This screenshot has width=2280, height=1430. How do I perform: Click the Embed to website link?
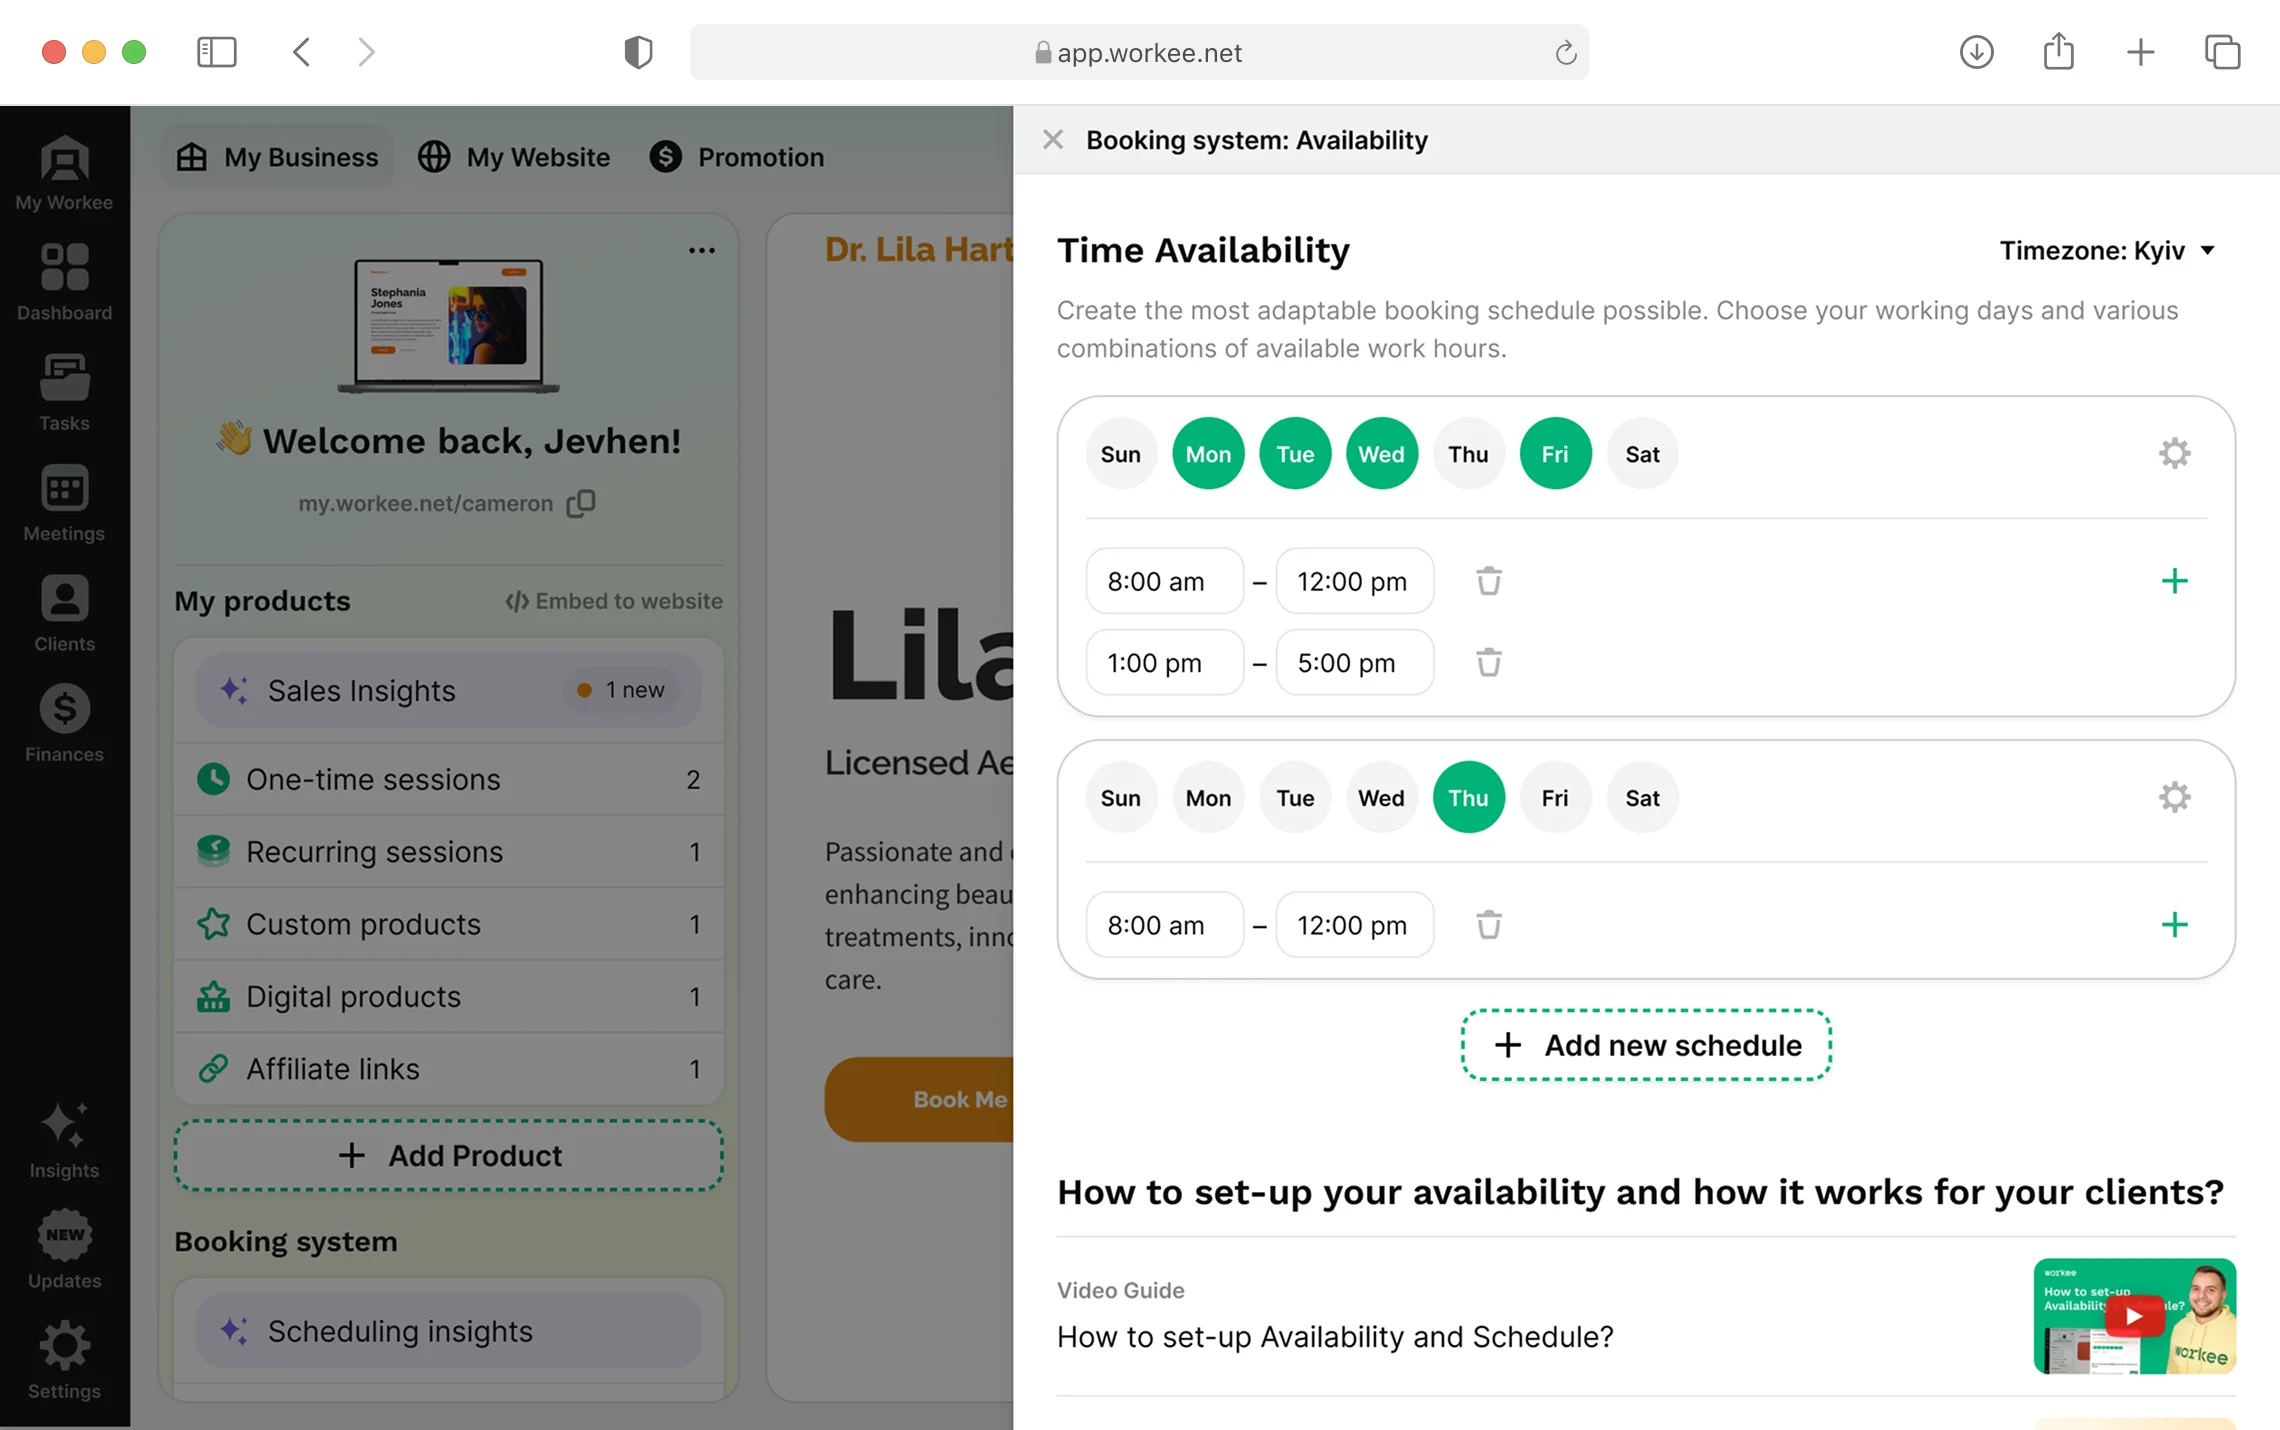click(x=614, y=601)
